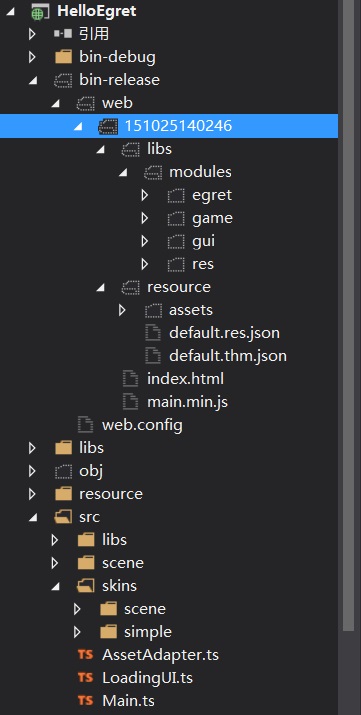Select the bin-debug folder label
361x715 pixels.
click(x=117, y=57)
